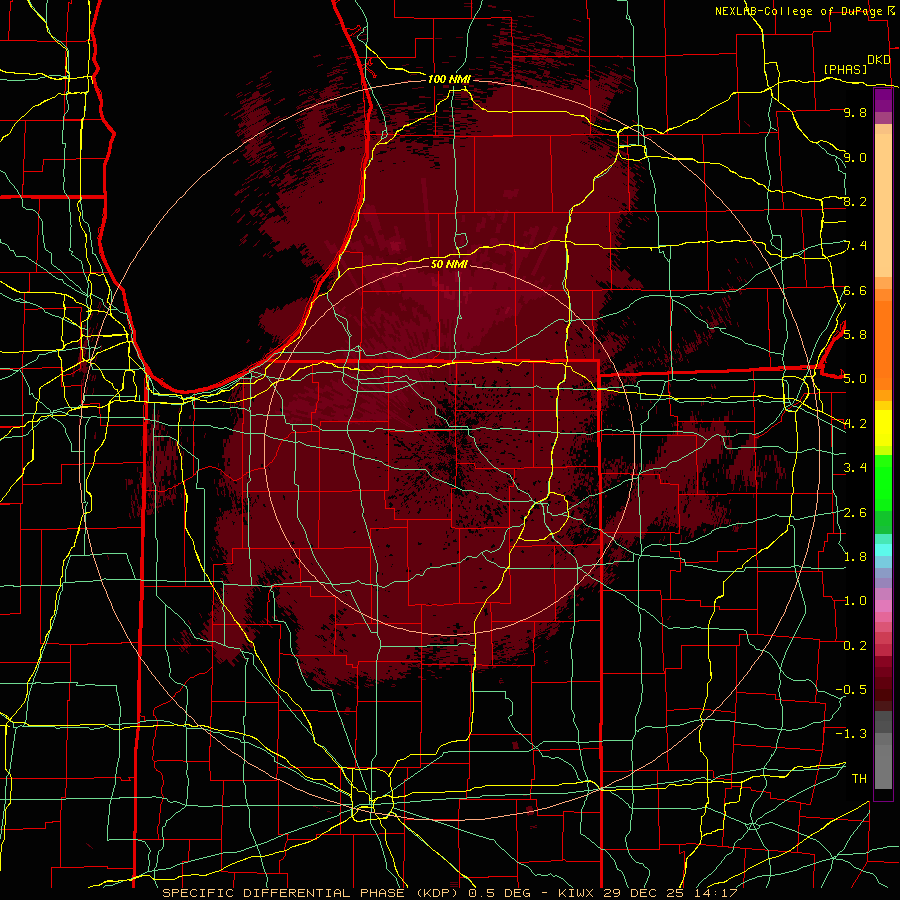The width and height of the screenshot is (900, 900).
Task: Click the 1.8 value on the color scale
Action: coord(855,557)
